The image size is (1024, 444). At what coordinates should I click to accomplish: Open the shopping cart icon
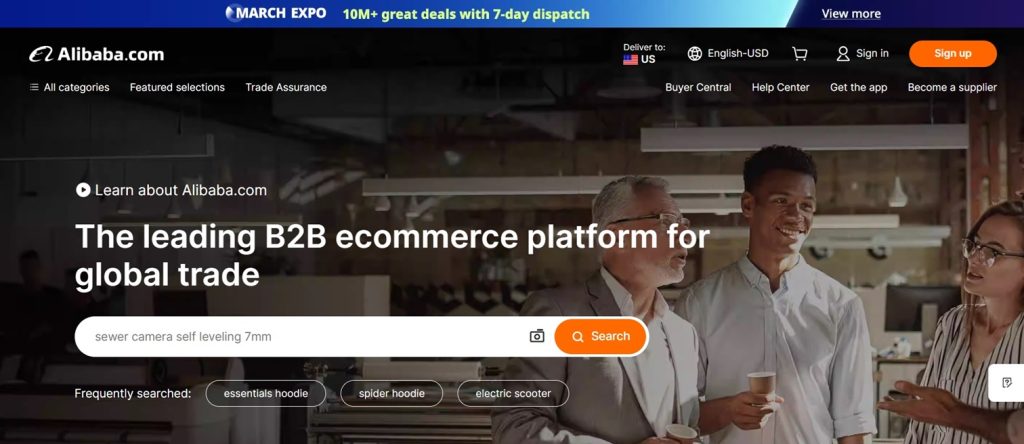(x=799, y=54)
